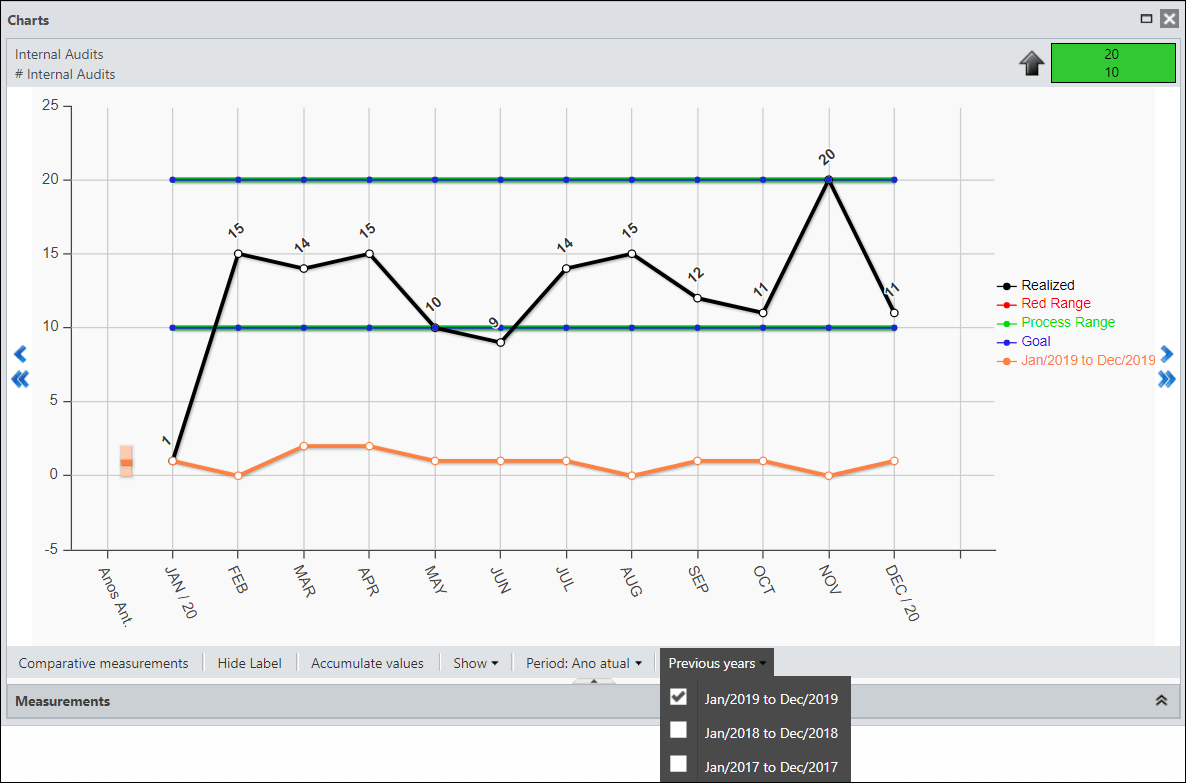
Task: Click Comparative measurements
Action: 104,663
